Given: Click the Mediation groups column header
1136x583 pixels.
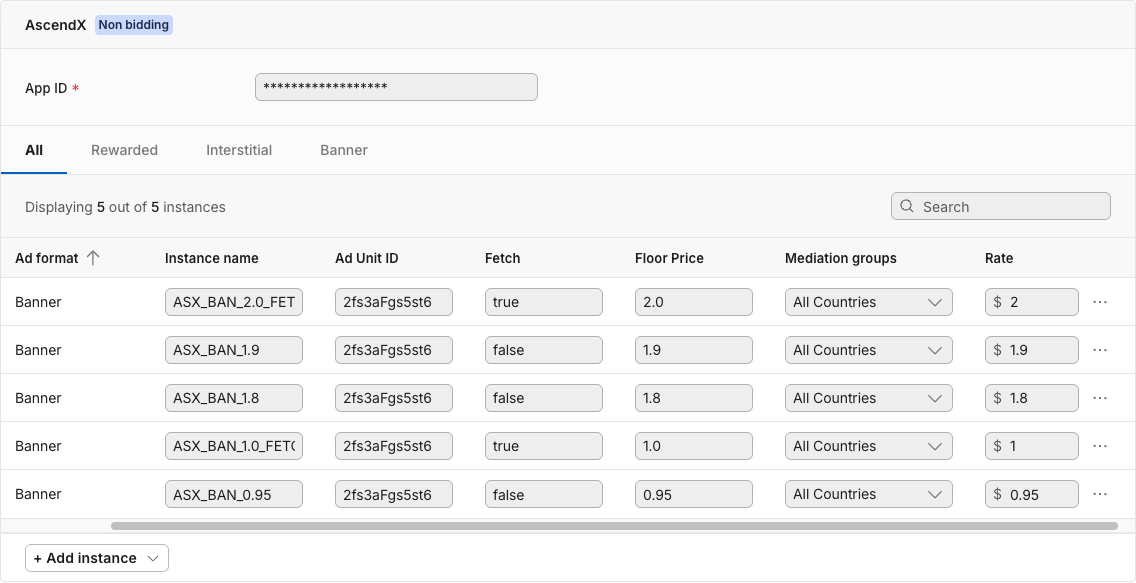Looking at the screenshot, I should (840, 258).
